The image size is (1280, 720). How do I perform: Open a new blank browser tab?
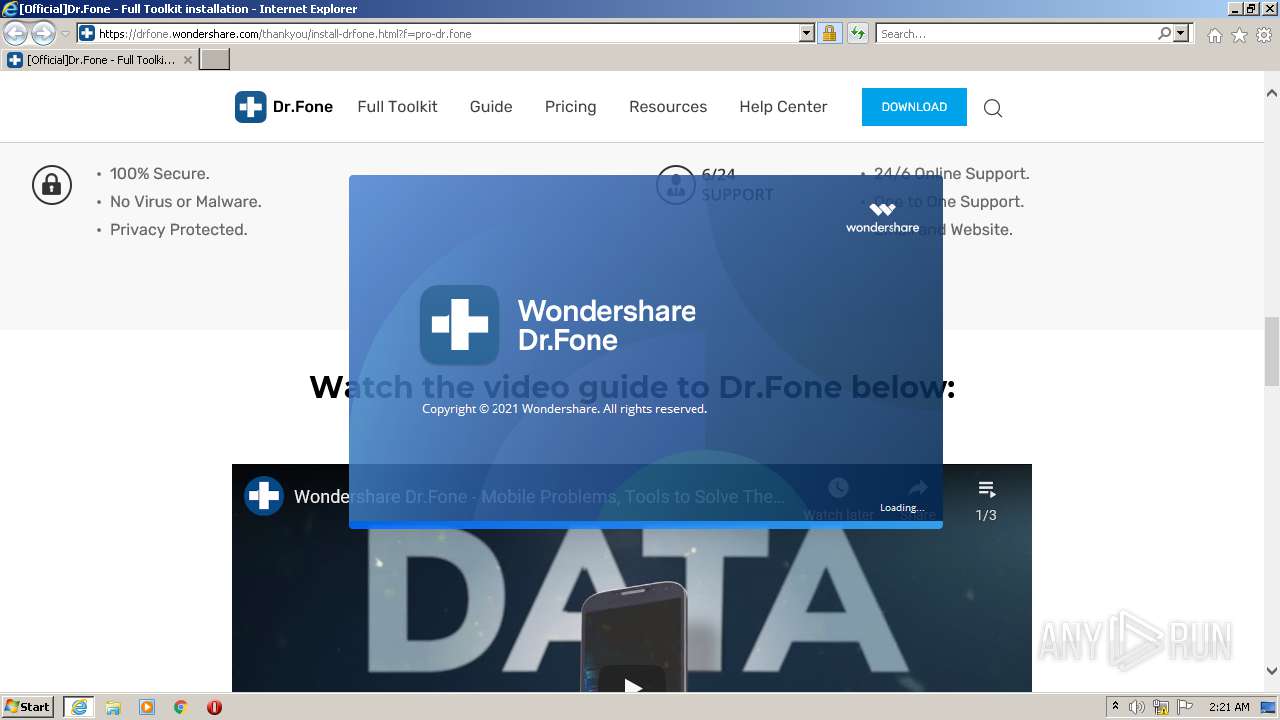(x=214, y=60)
